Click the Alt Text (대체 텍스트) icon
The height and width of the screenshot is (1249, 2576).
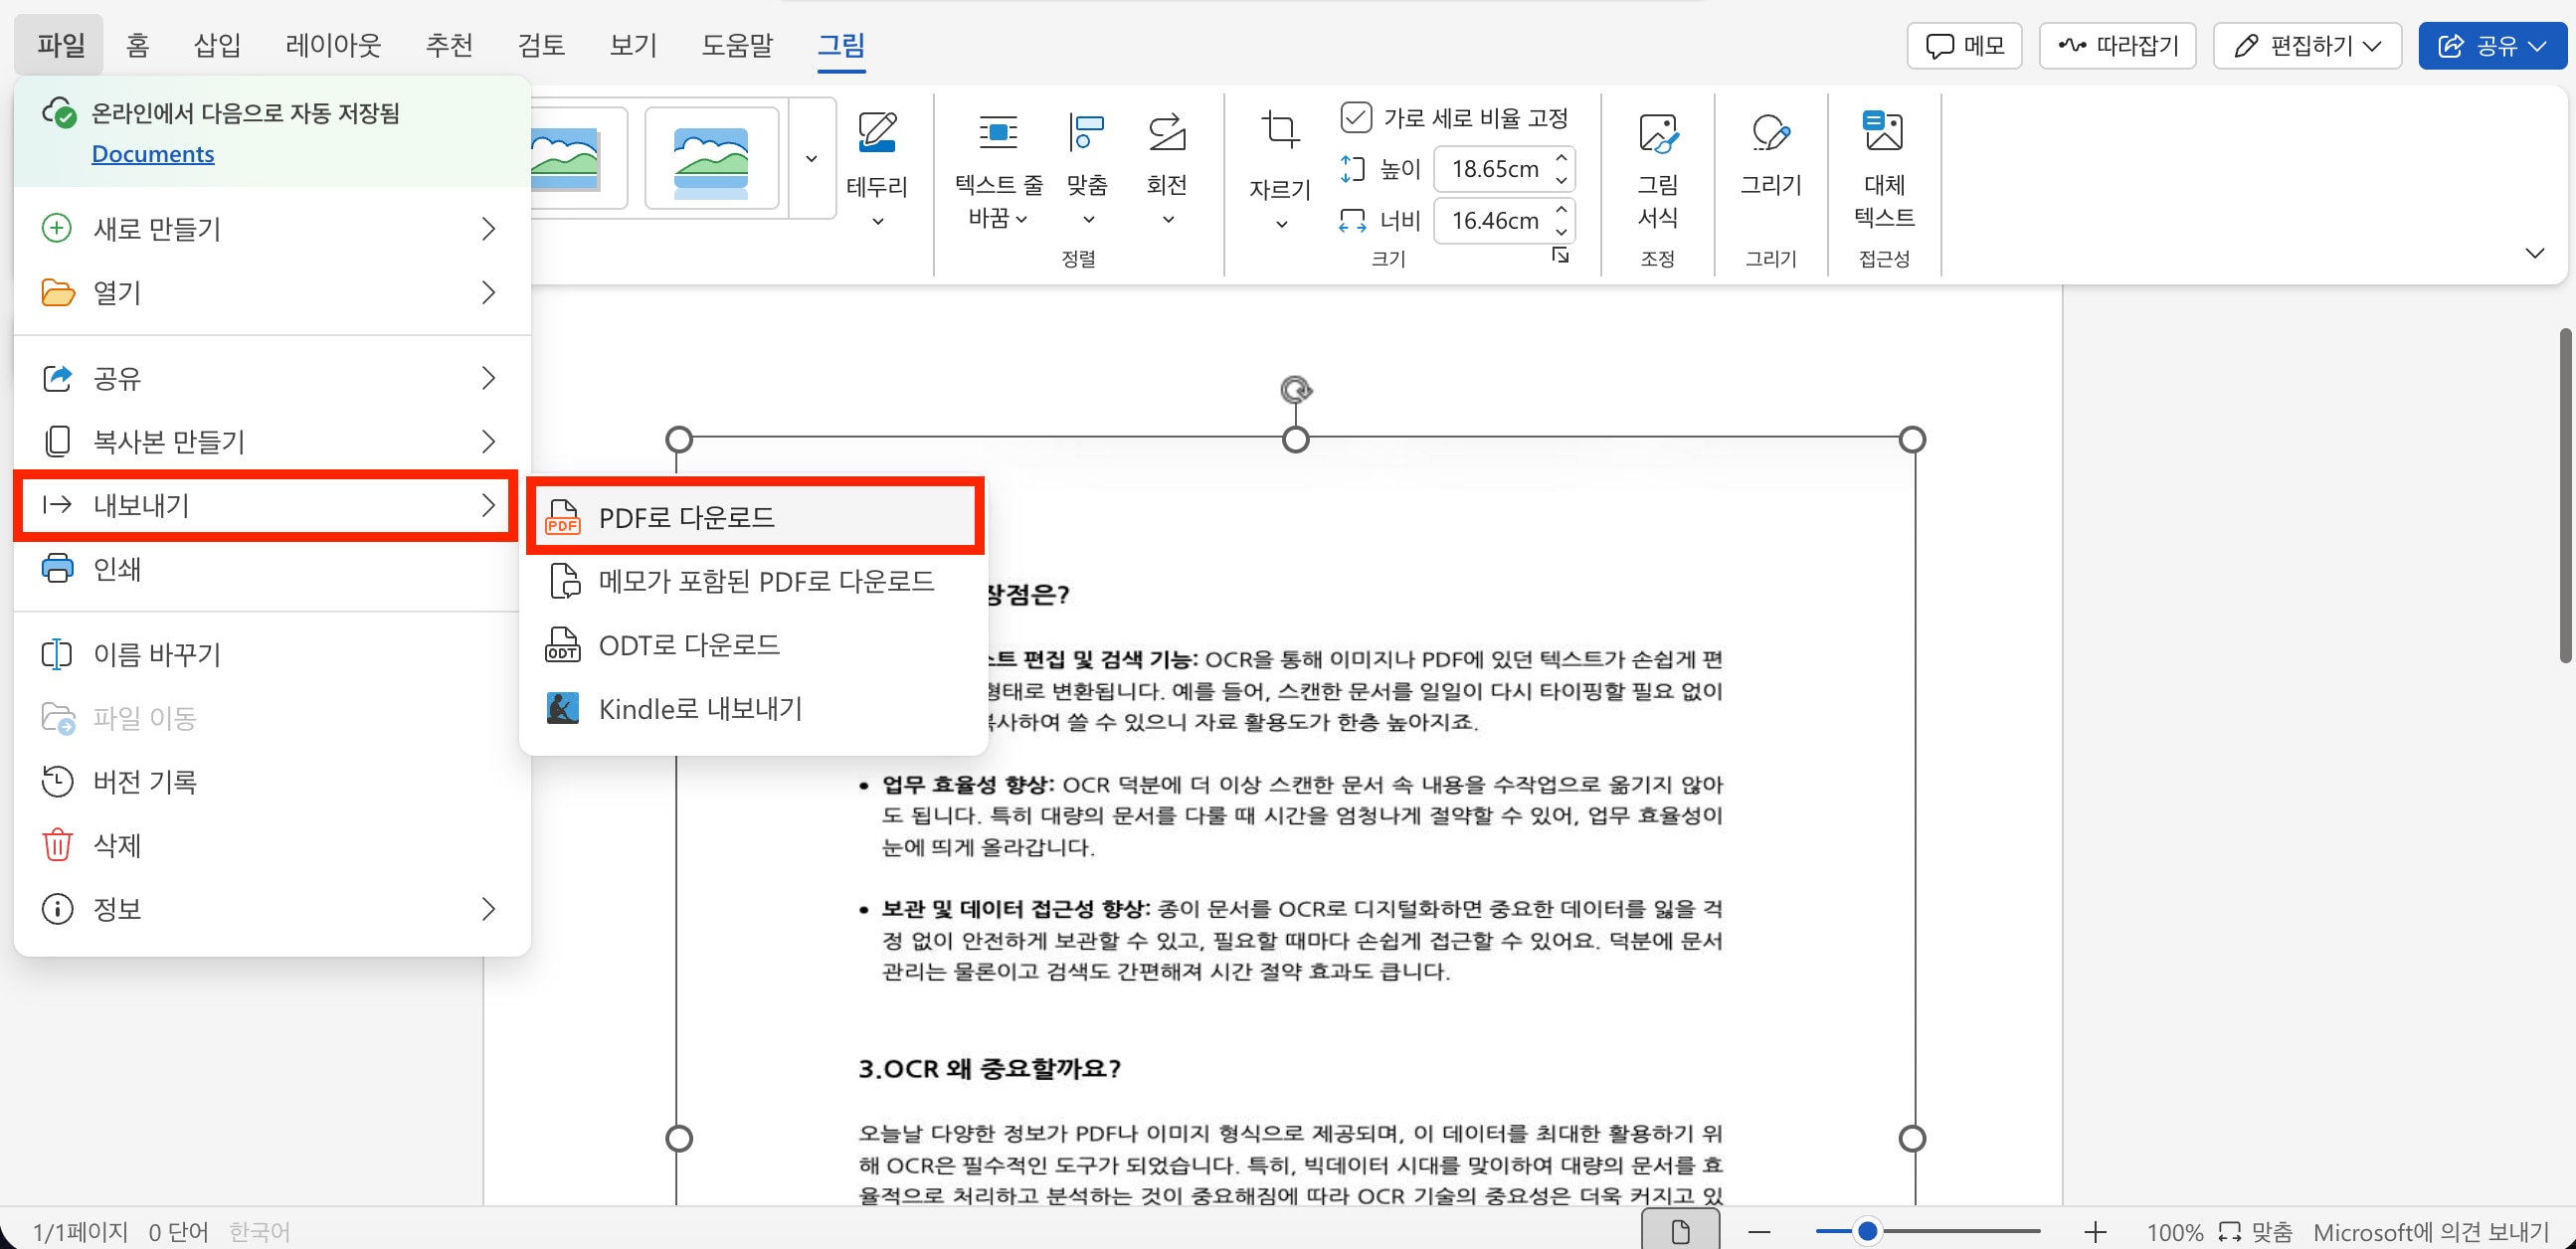point(1883,132)
